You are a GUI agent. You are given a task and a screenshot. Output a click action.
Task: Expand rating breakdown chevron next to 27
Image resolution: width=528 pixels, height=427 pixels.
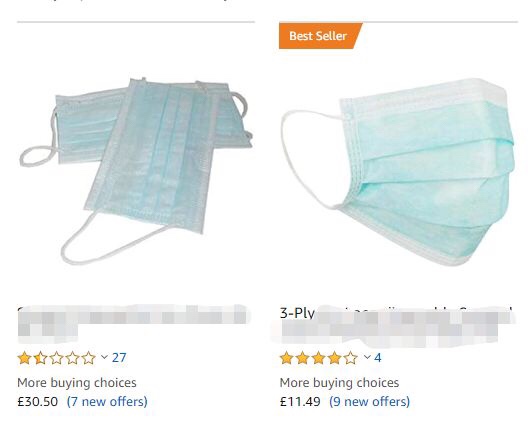[104, 357]
